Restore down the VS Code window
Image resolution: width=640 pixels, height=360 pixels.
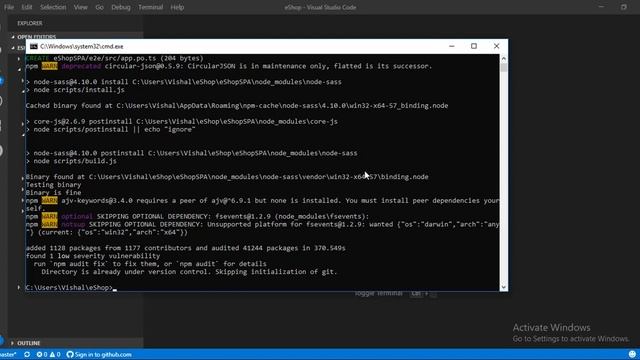coord(624,7)
